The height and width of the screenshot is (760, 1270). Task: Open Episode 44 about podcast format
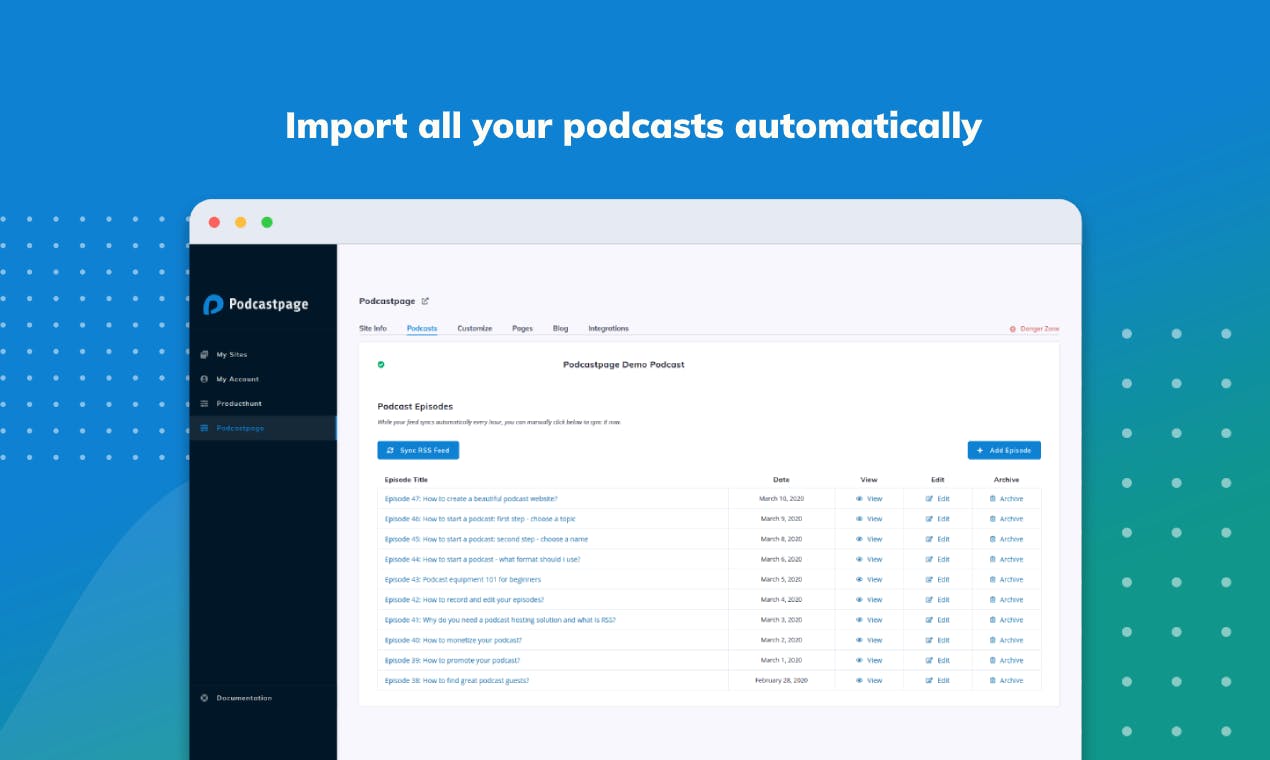(482, 559)
